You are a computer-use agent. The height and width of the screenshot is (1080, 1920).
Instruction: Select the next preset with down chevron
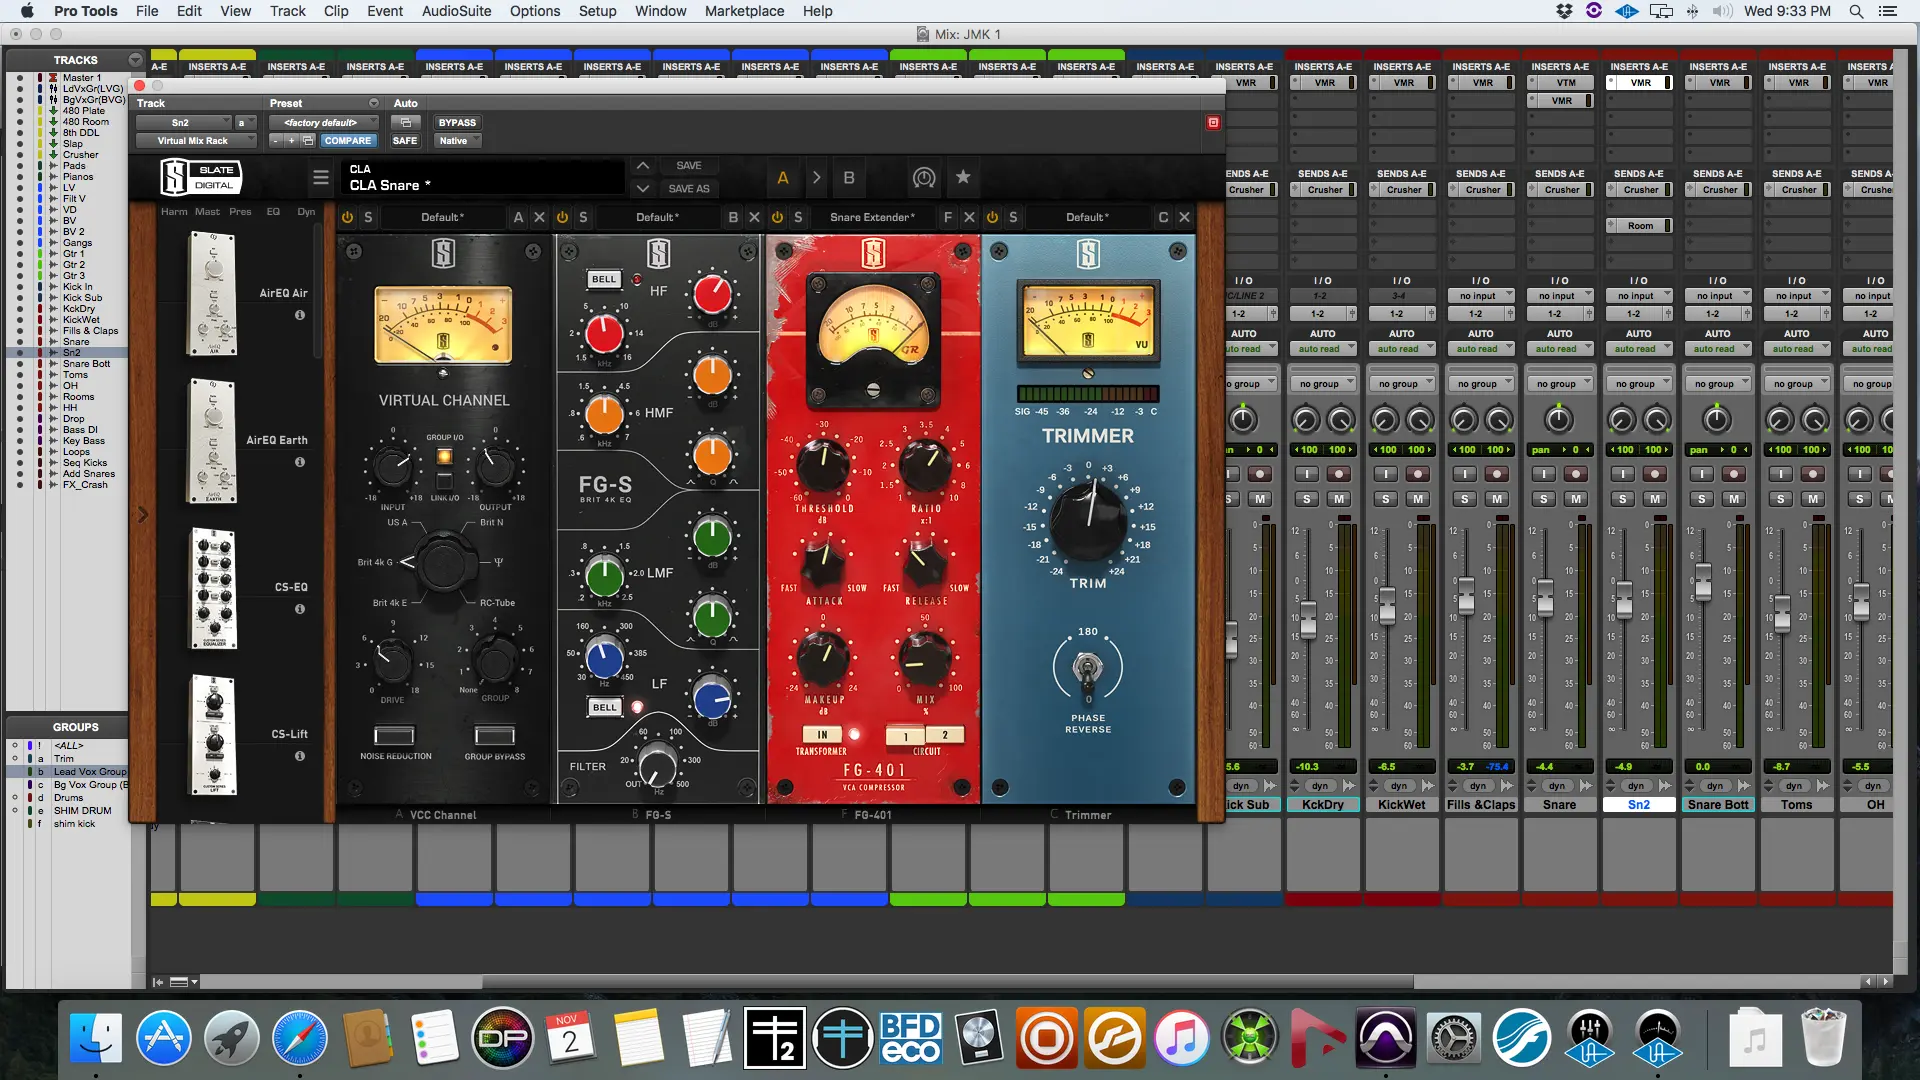(643, 188)
